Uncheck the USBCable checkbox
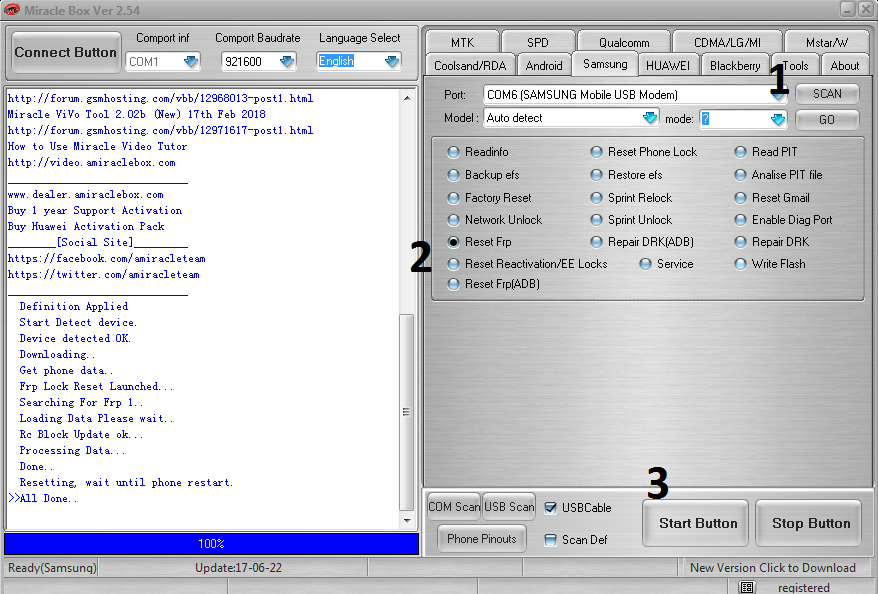Viewport: 878px width, 594px height. click(x=550, y=508)
